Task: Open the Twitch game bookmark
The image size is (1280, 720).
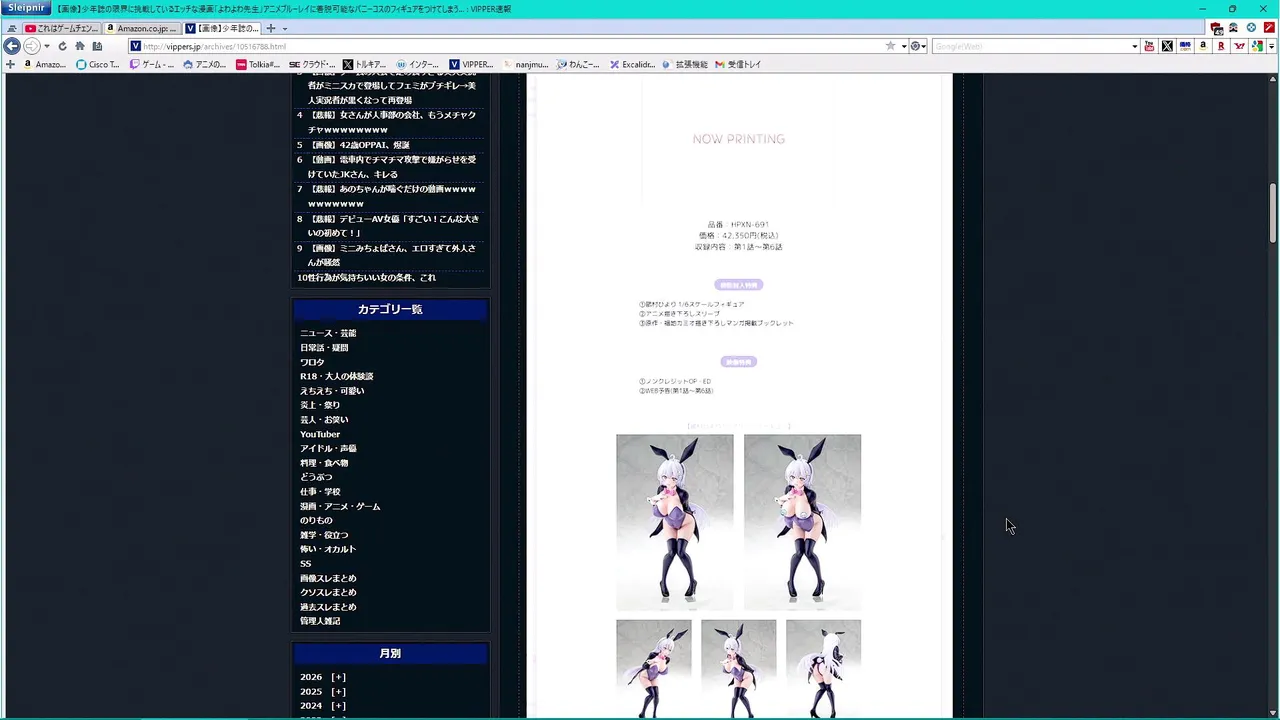Action: 151,64
